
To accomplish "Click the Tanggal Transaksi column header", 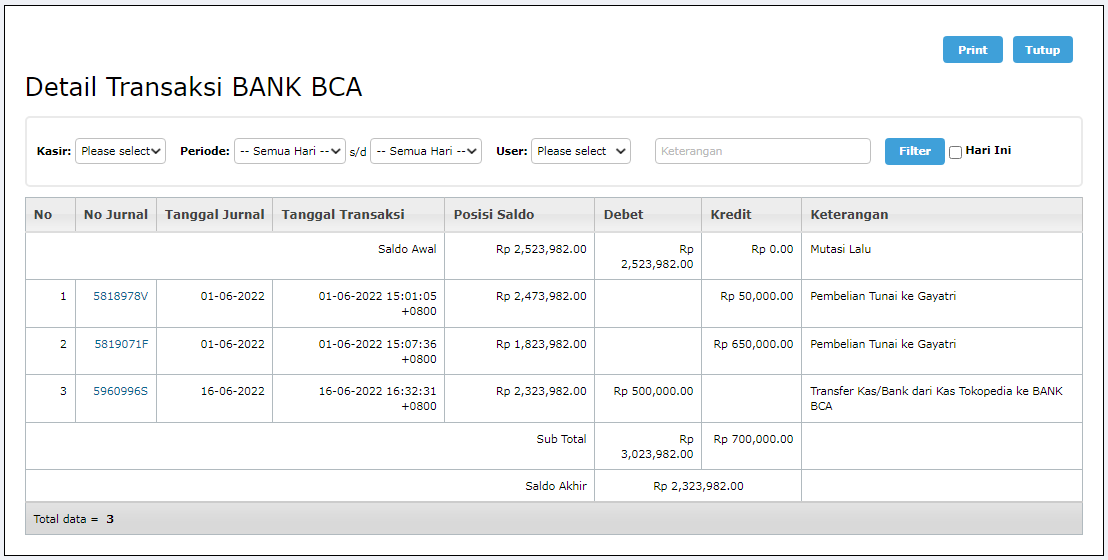I will point(358,214).
